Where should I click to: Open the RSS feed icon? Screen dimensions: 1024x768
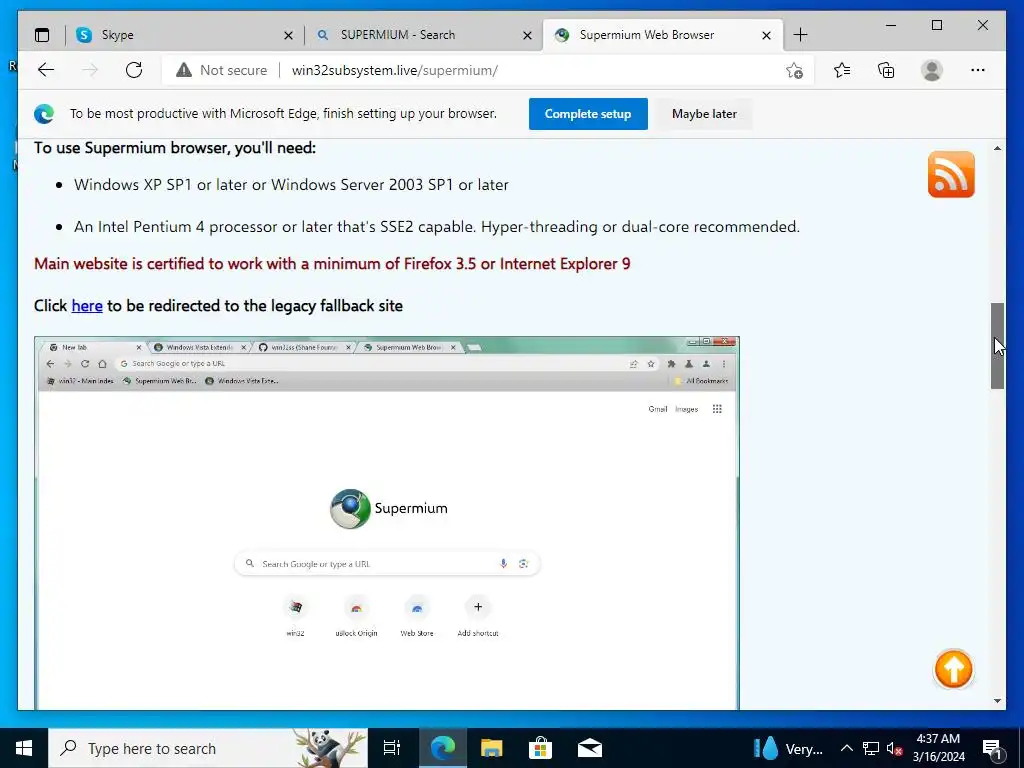tap(951, 174)
